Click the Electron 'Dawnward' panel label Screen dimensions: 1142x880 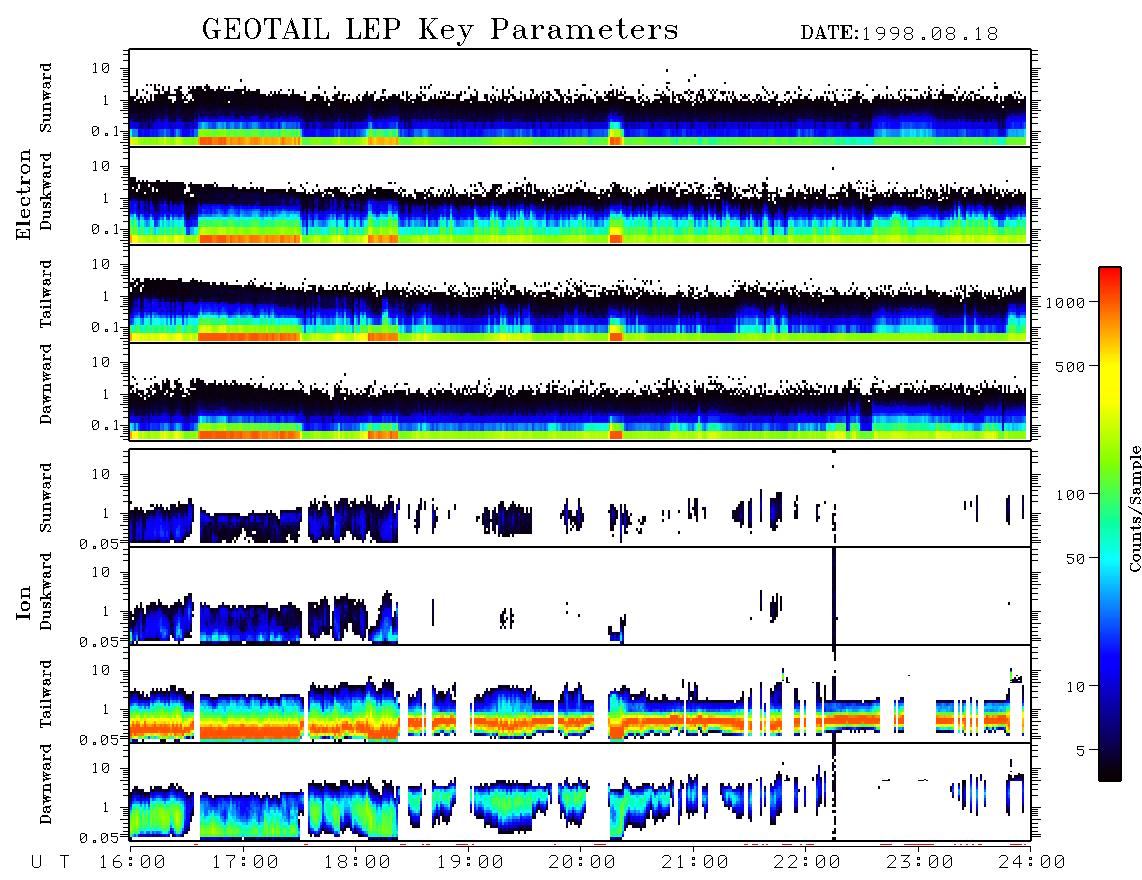click(46, 385)
